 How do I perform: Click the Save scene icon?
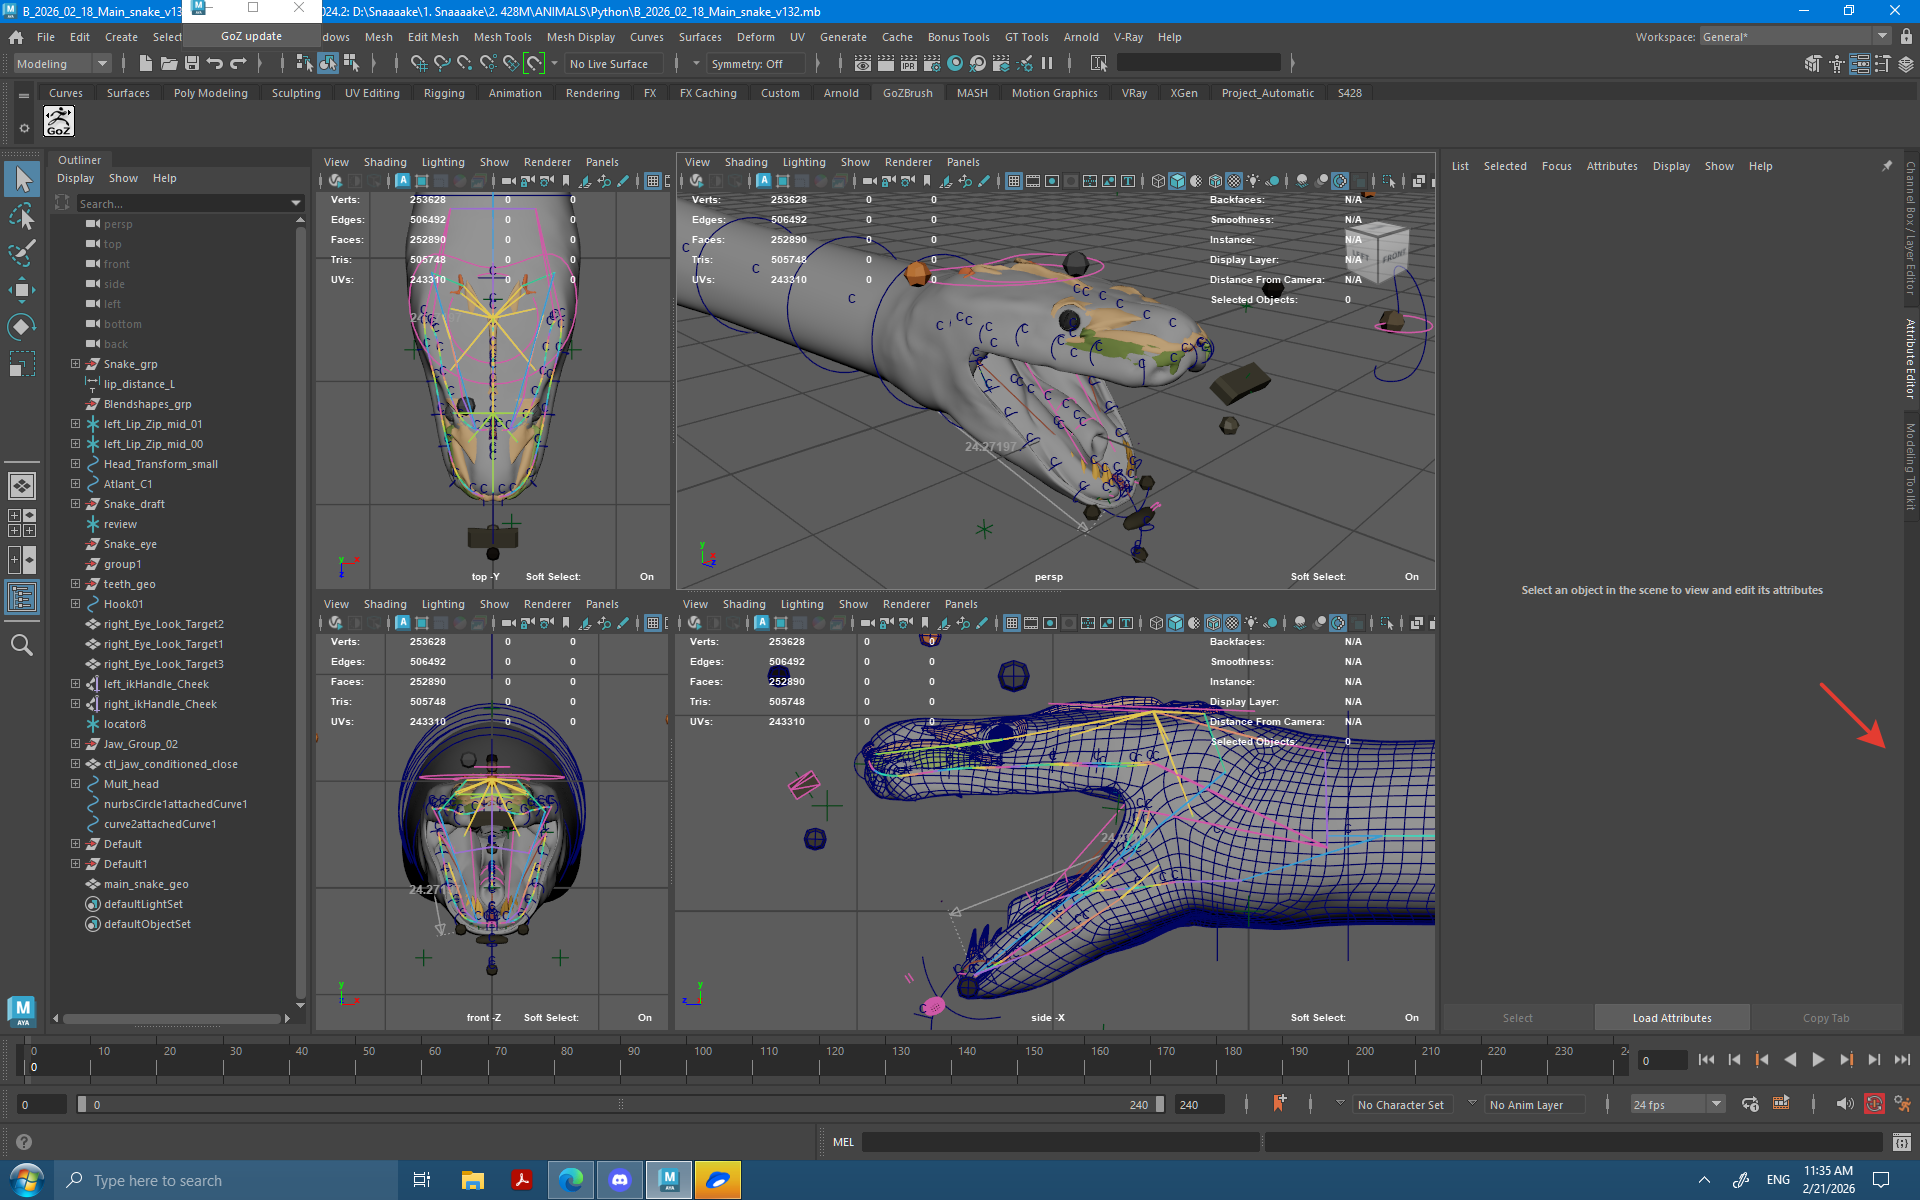[x=192, y=64]
